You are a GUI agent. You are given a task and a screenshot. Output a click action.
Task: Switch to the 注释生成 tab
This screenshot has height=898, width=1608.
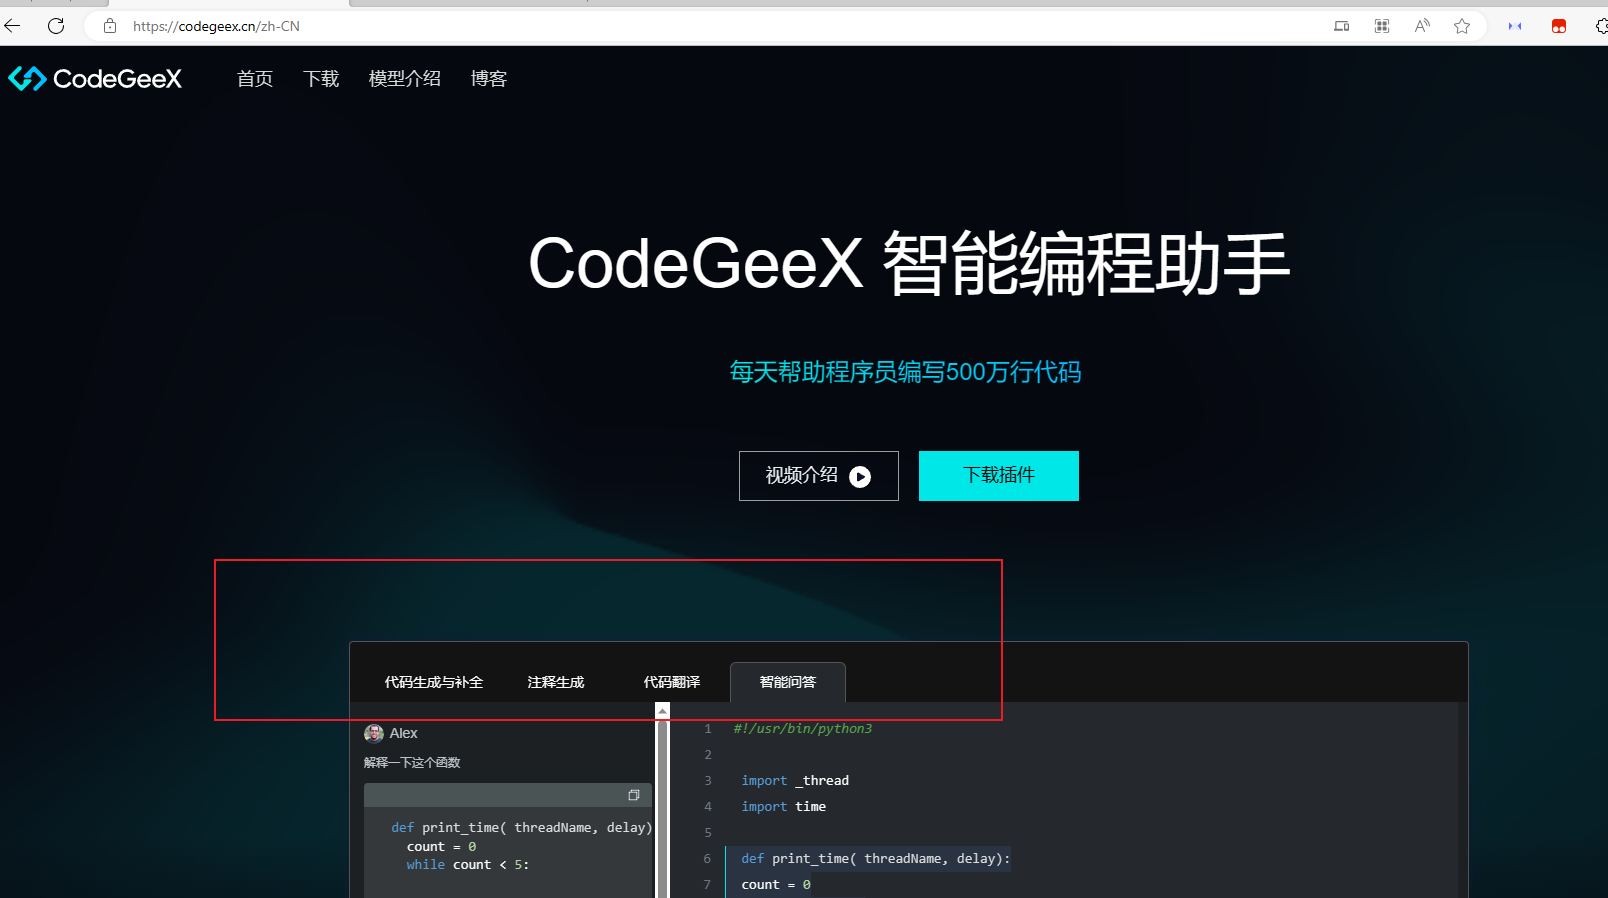pyautogui.click(x=556, y=682)
